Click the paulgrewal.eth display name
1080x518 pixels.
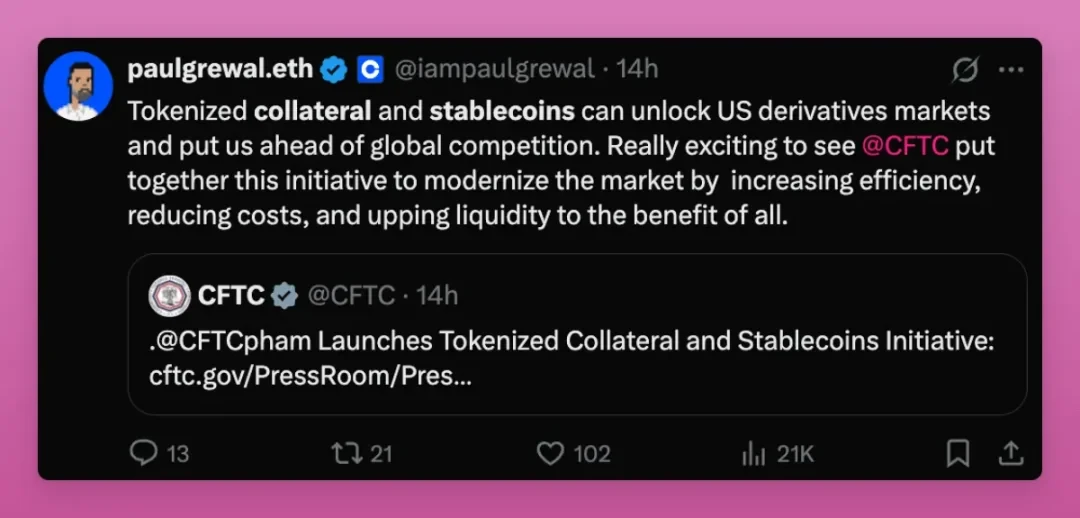pos(220,69)
